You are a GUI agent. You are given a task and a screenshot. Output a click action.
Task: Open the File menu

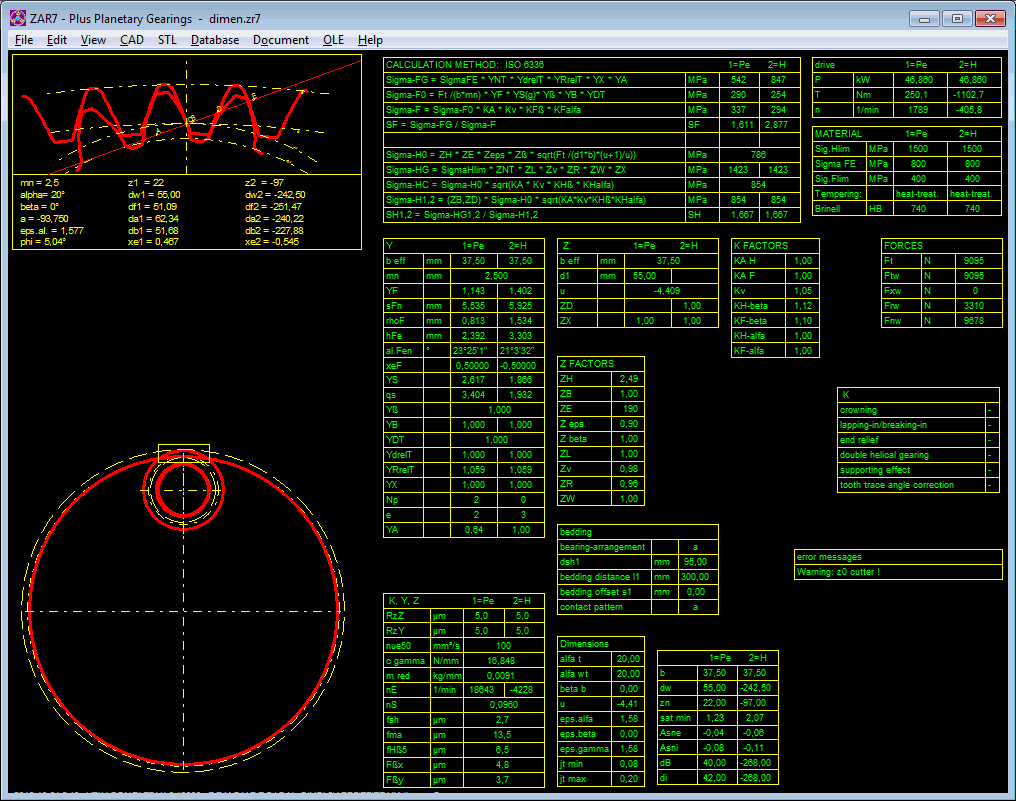pos(23,40)
